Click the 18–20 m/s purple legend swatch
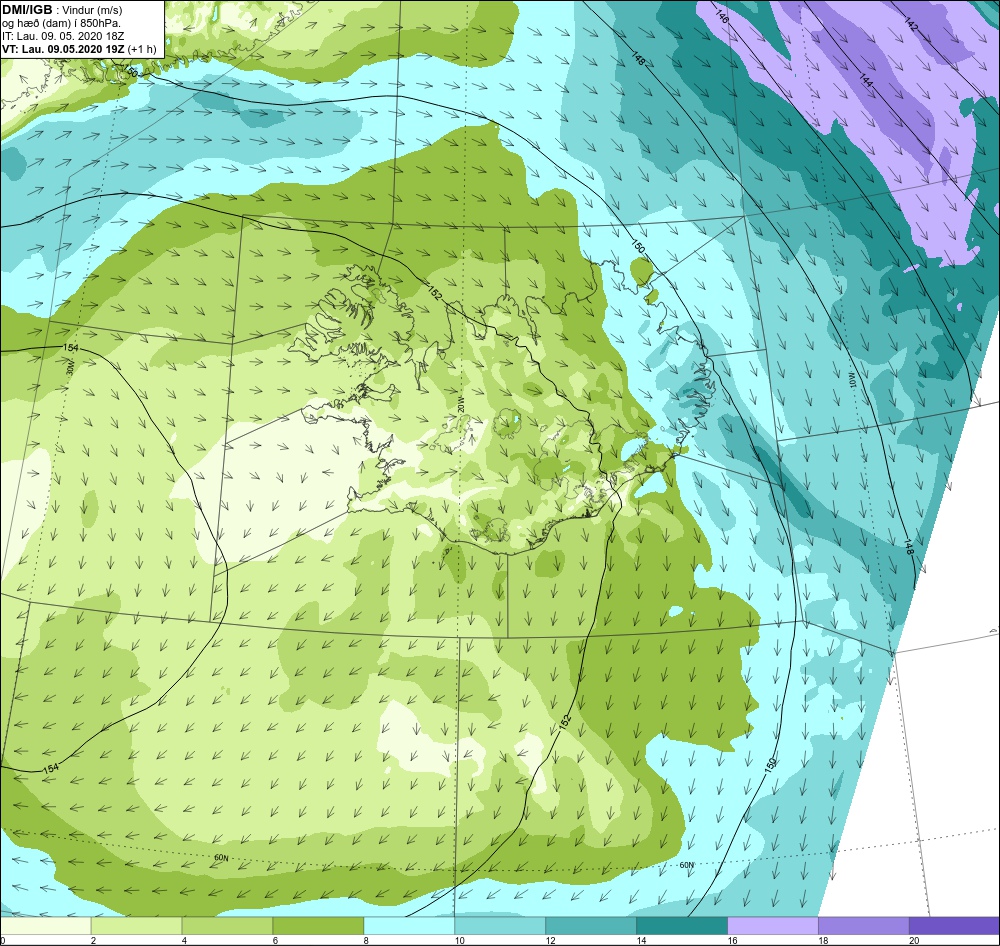1000x946 pixels. pos(864,925)
